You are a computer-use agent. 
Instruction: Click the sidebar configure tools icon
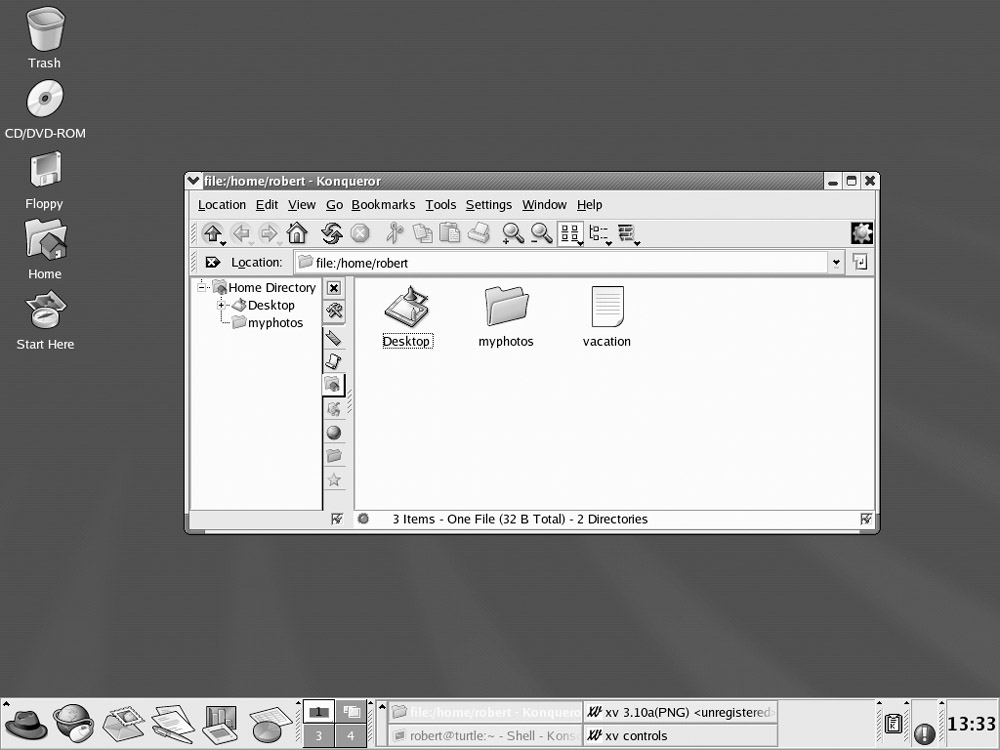[334, 312]
